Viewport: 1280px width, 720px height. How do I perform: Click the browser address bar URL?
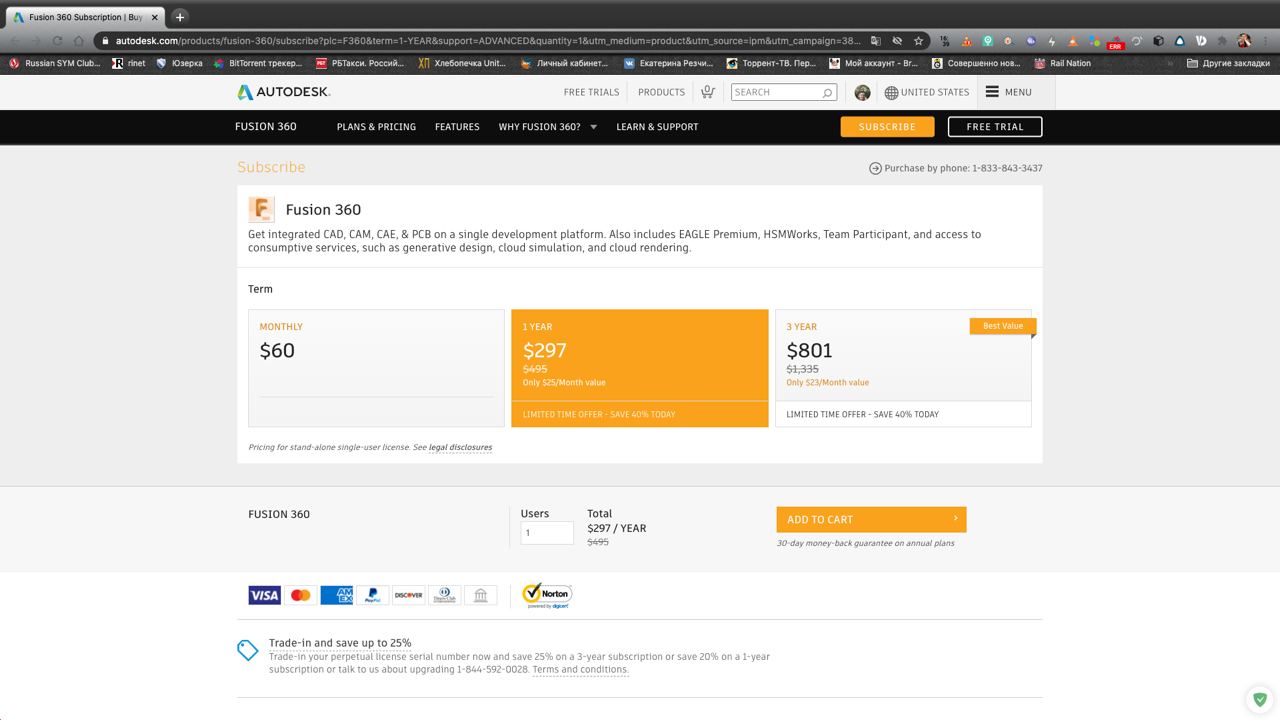(488, 41)
